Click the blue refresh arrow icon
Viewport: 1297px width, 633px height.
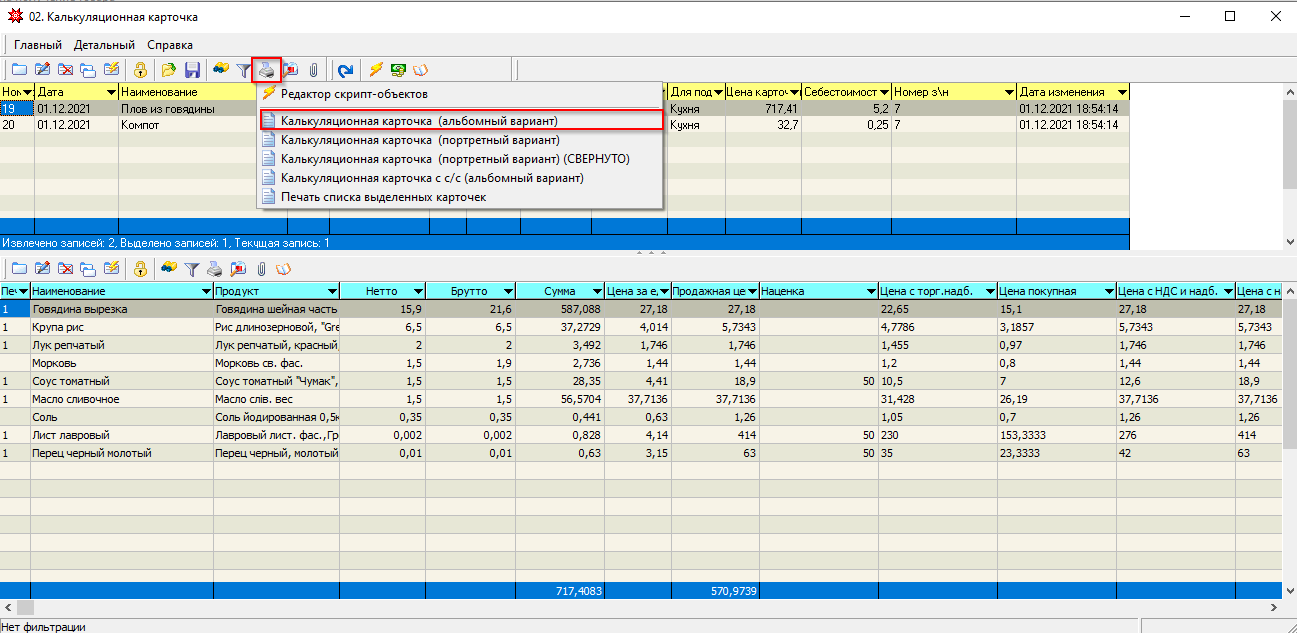coord(345,70)
